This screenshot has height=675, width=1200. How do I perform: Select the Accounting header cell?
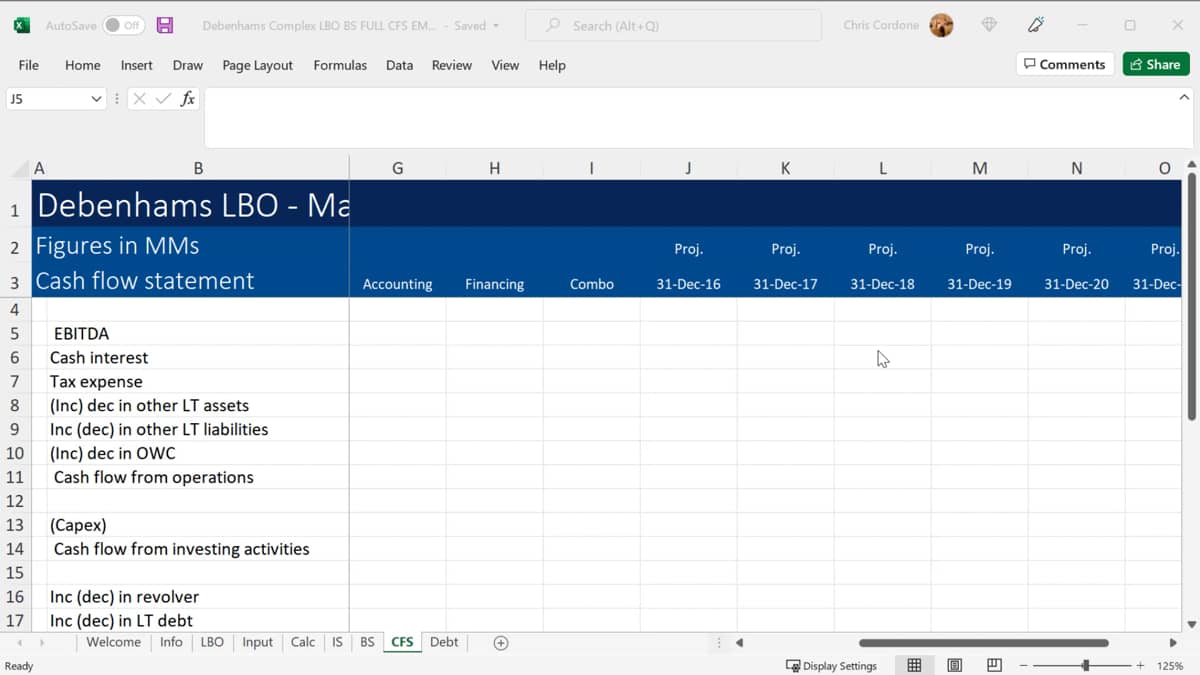coord(397,283)
